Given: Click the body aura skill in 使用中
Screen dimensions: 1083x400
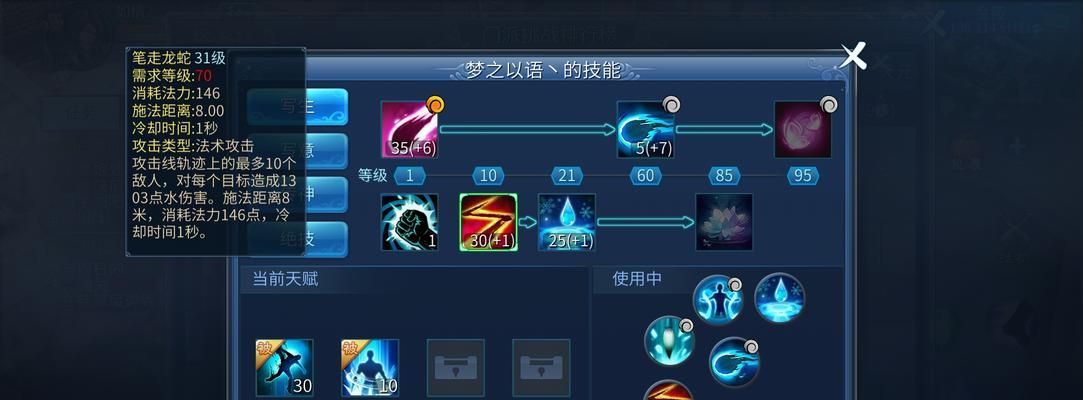Looking at the screenshot, I should pos(718,299).
